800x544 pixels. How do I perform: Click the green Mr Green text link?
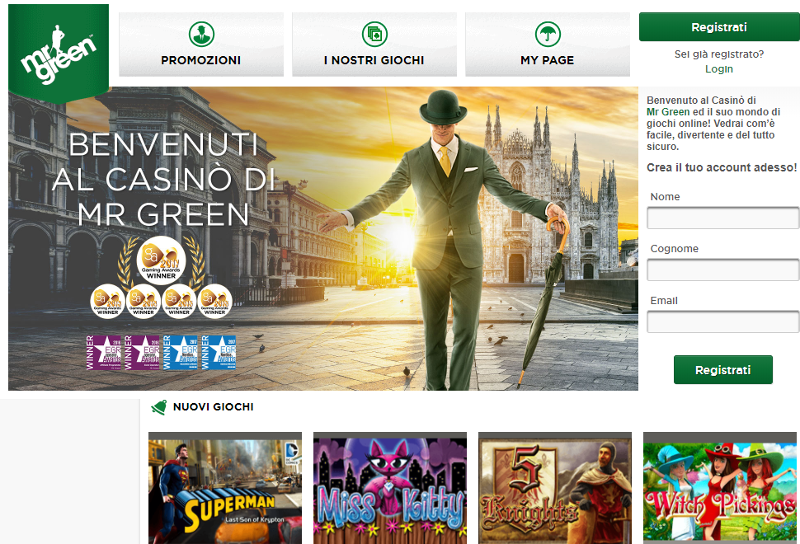tap(668, 112)
